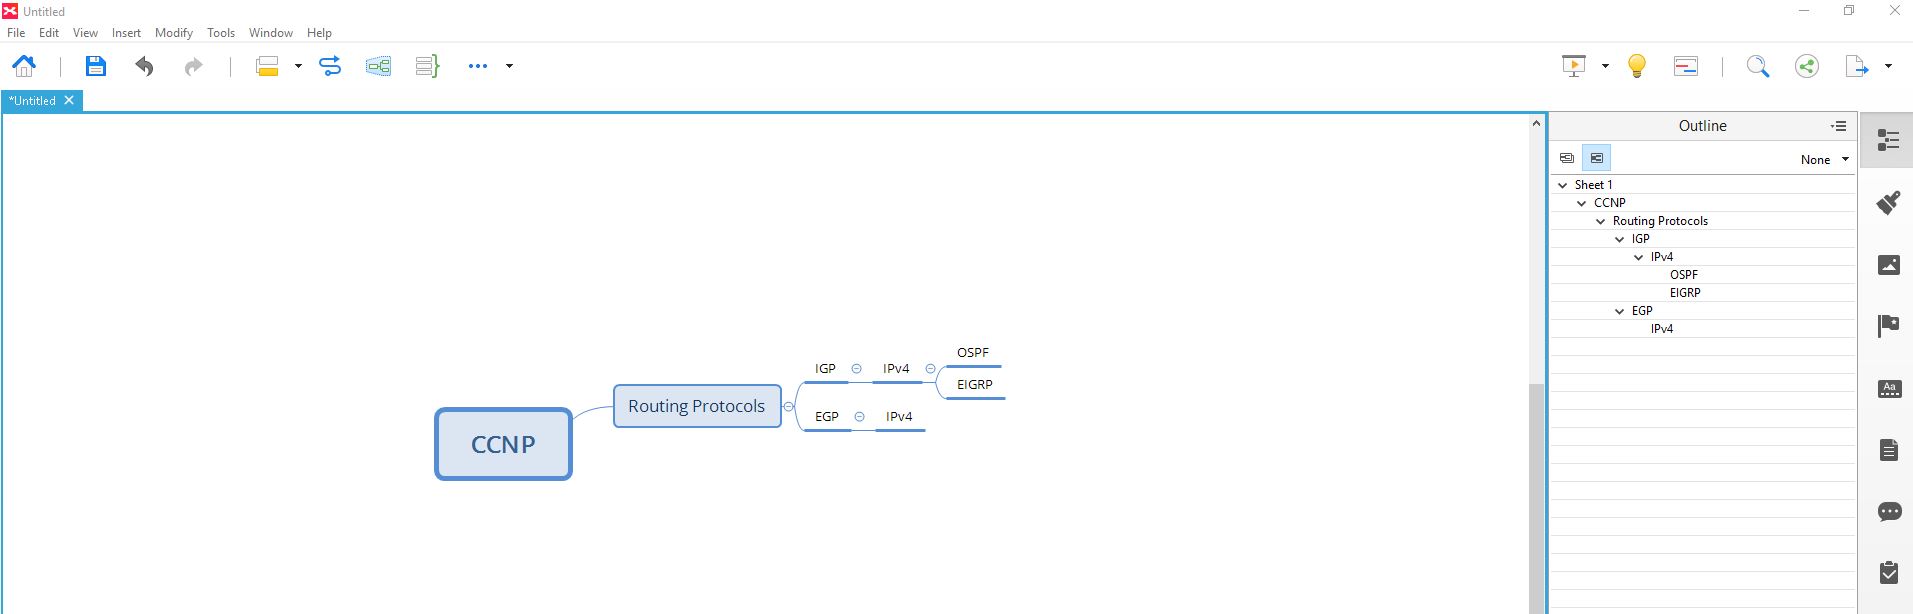Insert a relationship connector
1913x614 pixels.
pos(330,66)
